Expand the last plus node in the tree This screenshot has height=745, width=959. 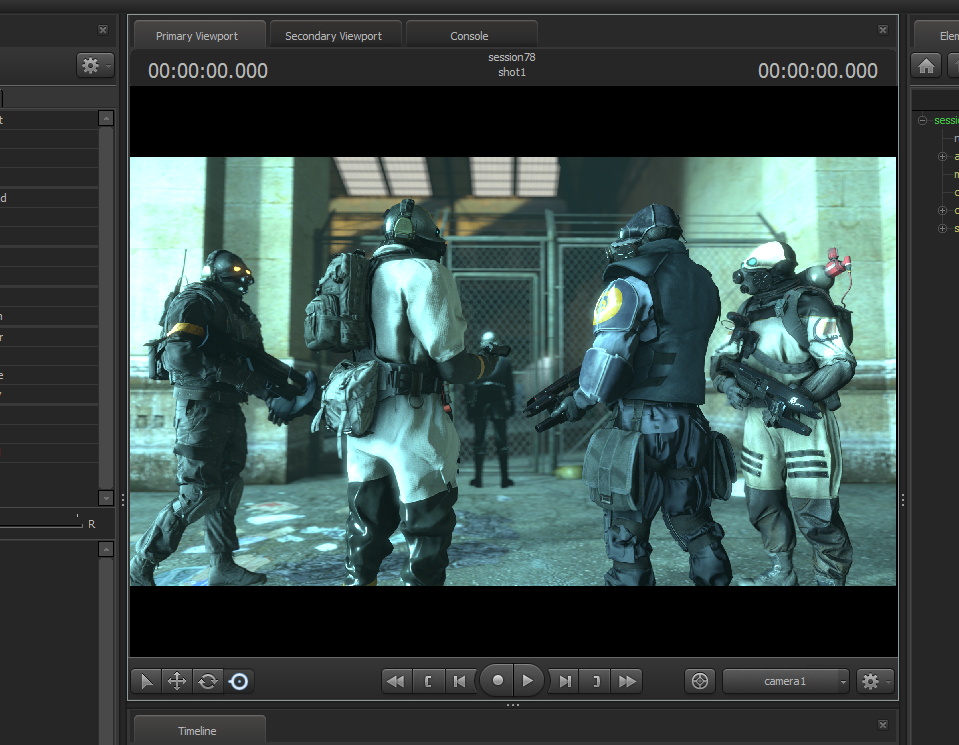pos(942,228)
